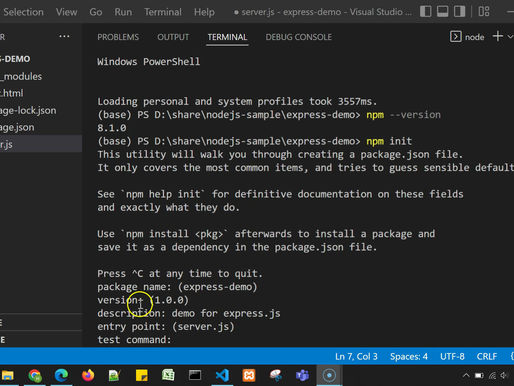The width and height of the screenshot is (514, 386).
Task: Open the Terminal menu
Action: (163, 12)
